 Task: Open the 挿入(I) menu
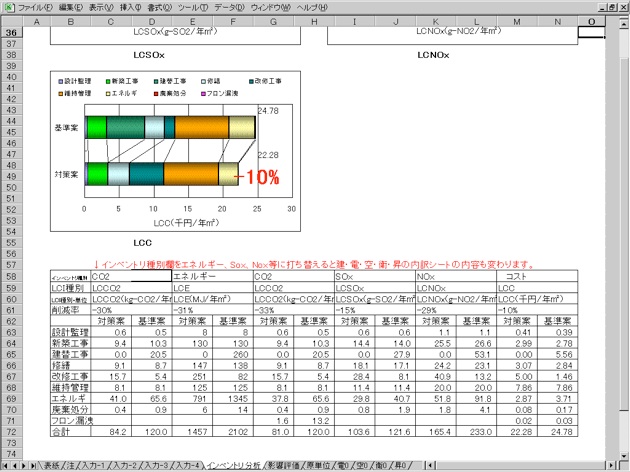131,8
